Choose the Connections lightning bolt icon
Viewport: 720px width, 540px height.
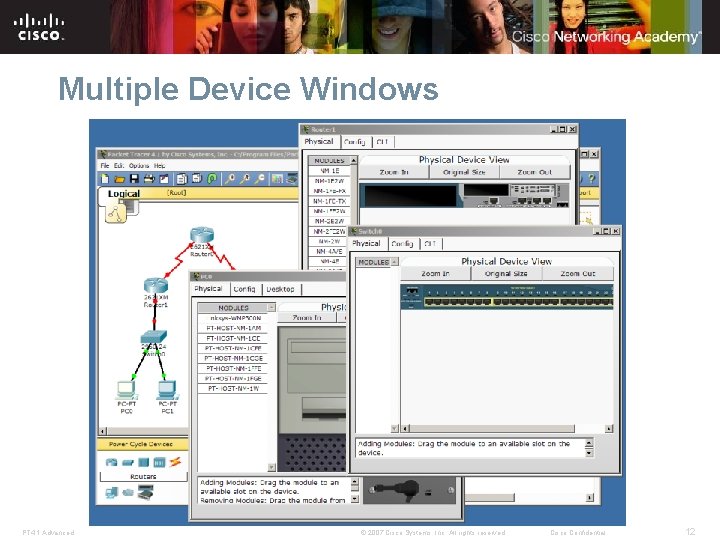(175, 462)
